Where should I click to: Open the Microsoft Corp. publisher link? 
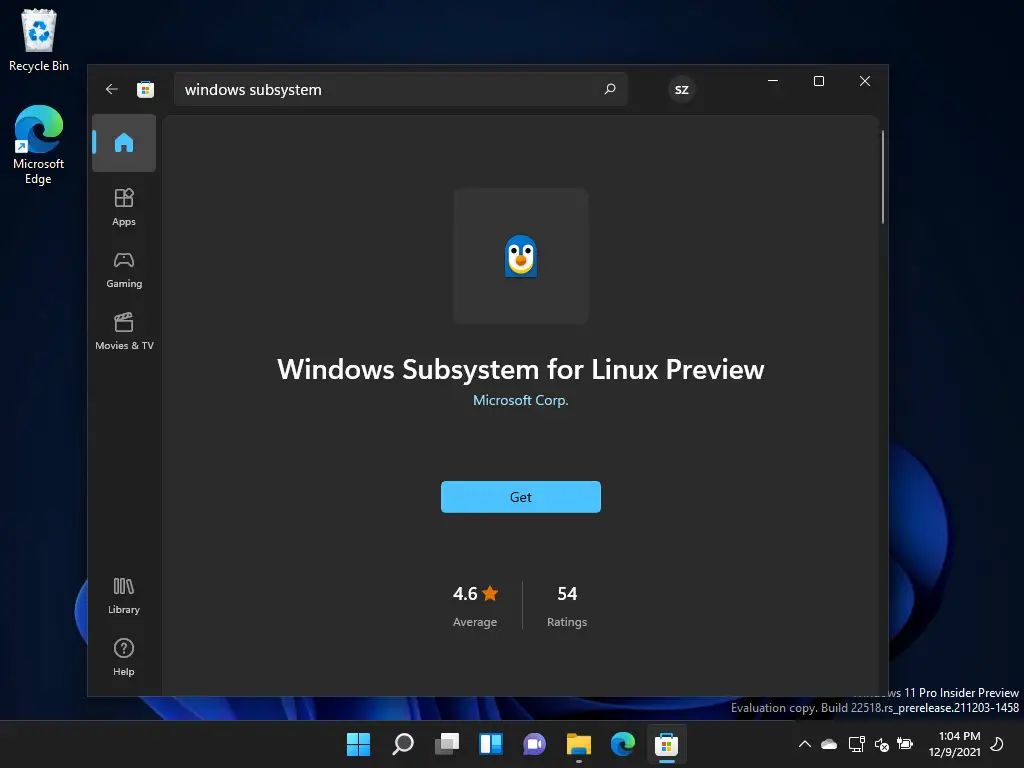[x=520, y=400]
